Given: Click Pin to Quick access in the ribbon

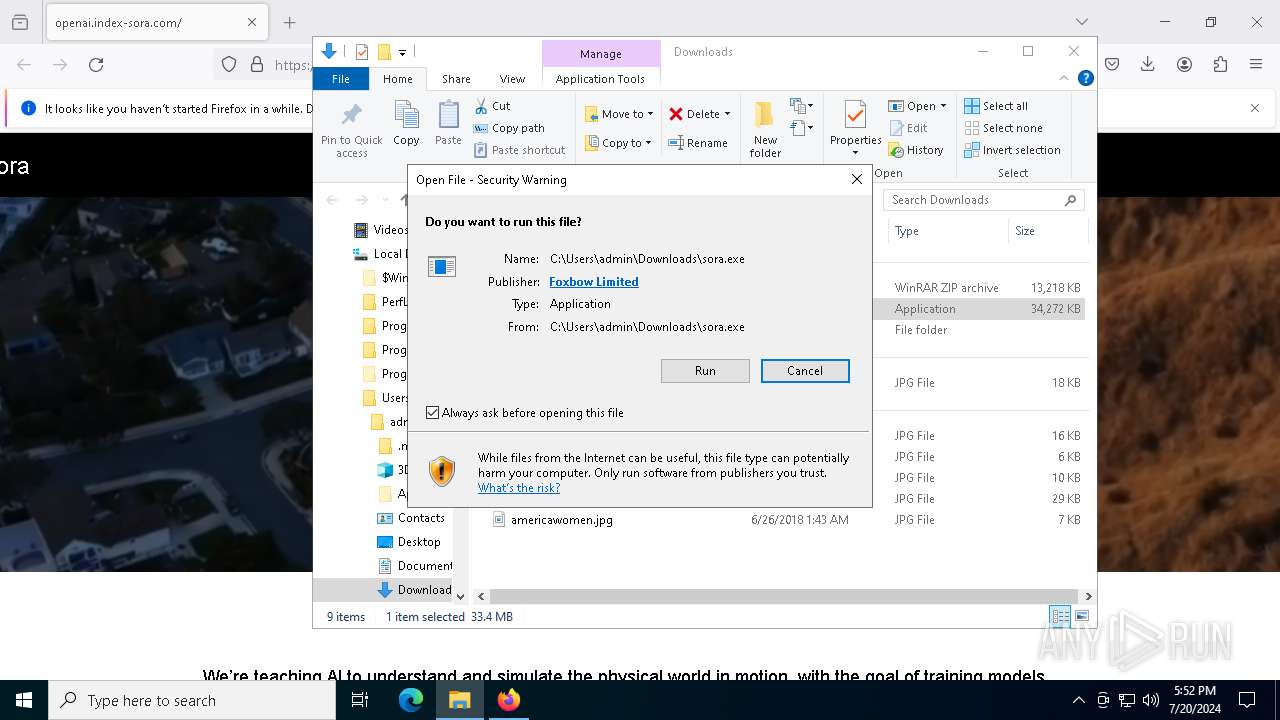Looking at the screenshot, I should (x=352, y=129).
